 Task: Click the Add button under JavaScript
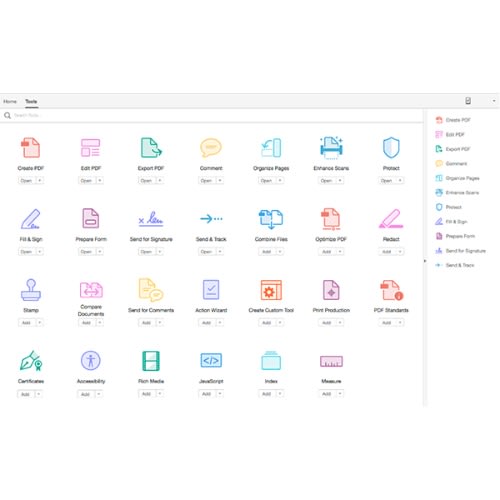[207, 394]
